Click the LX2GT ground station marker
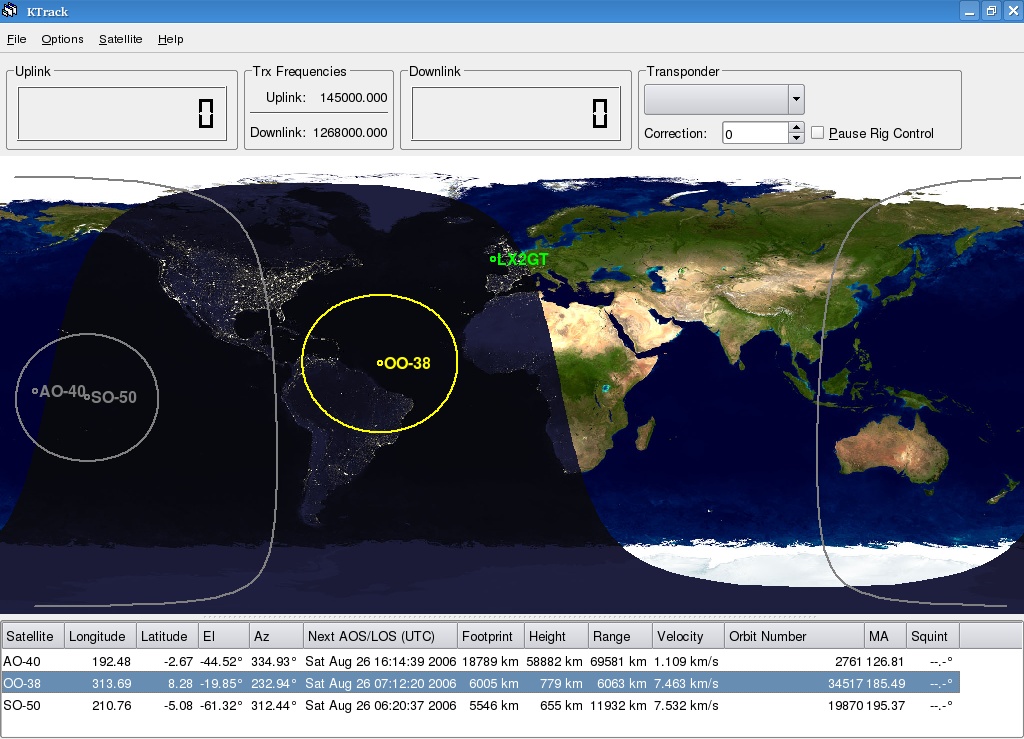Screen dimensions: 1024x739 click(493, 259)
